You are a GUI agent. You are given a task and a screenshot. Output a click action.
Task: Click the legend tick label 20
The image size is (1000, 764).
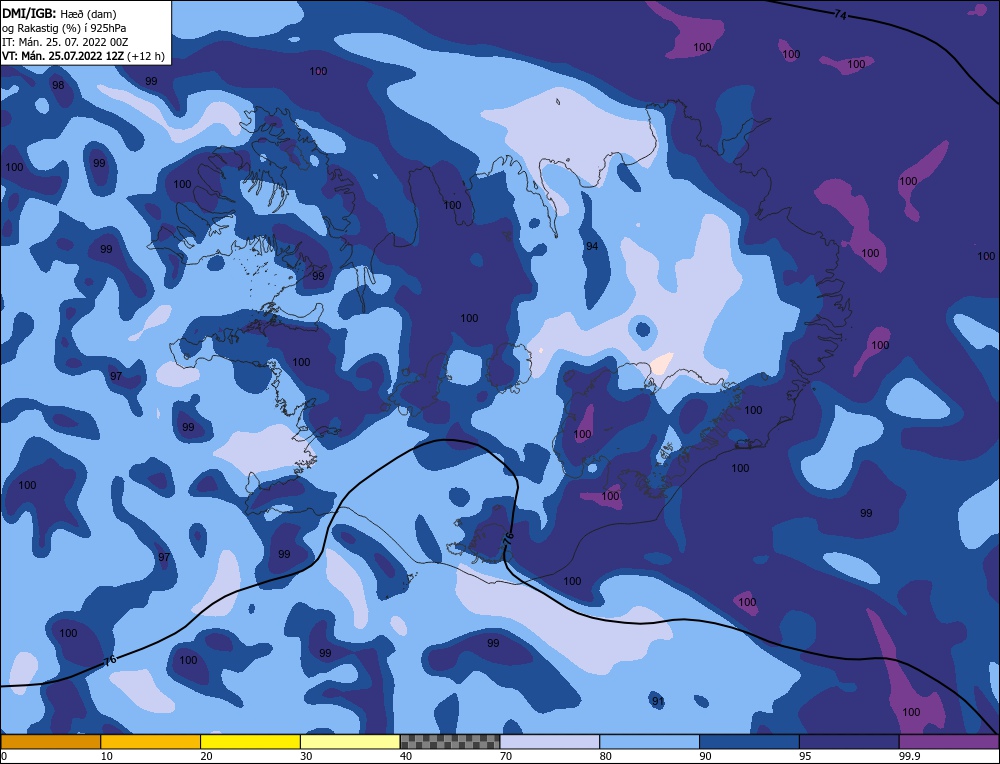(207, 756)
